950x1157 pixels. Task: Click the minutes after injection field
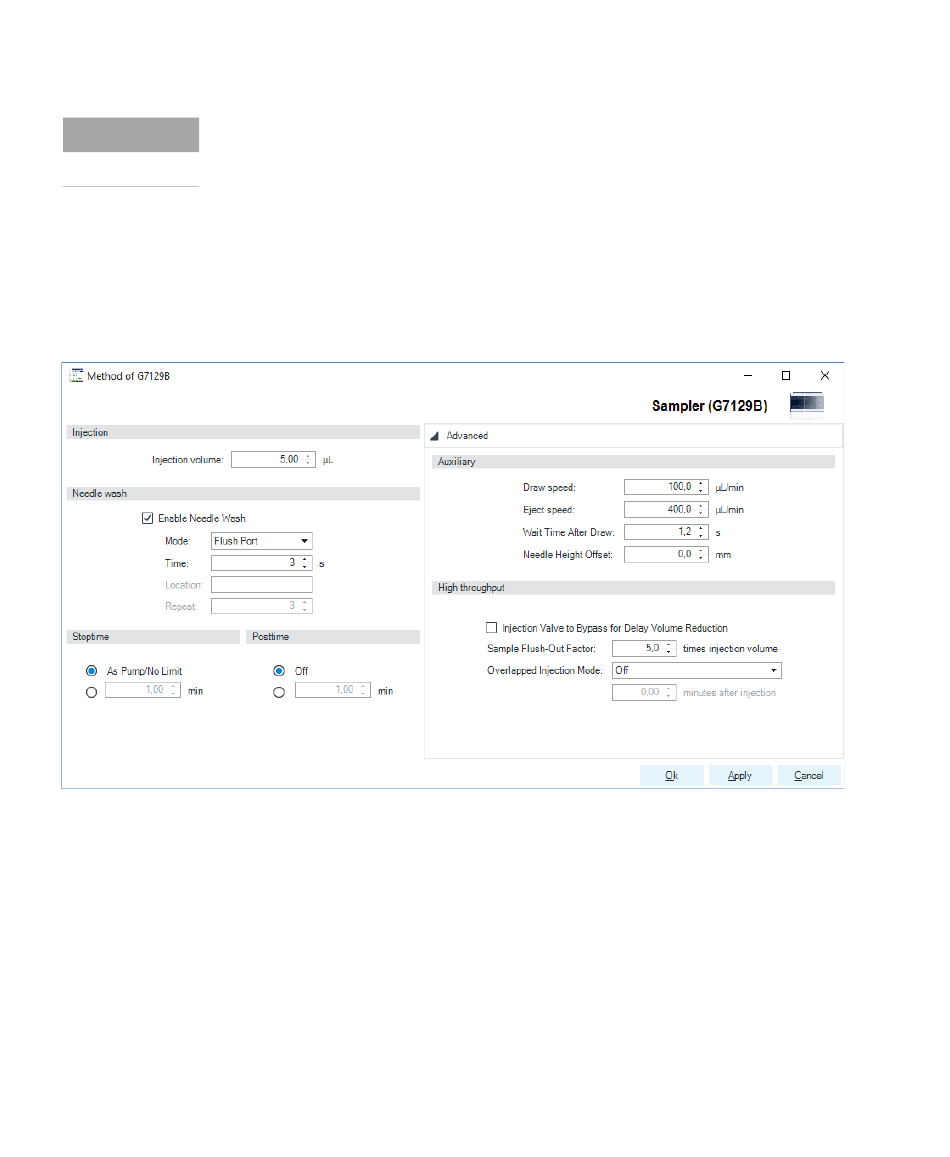coord(644,692)
